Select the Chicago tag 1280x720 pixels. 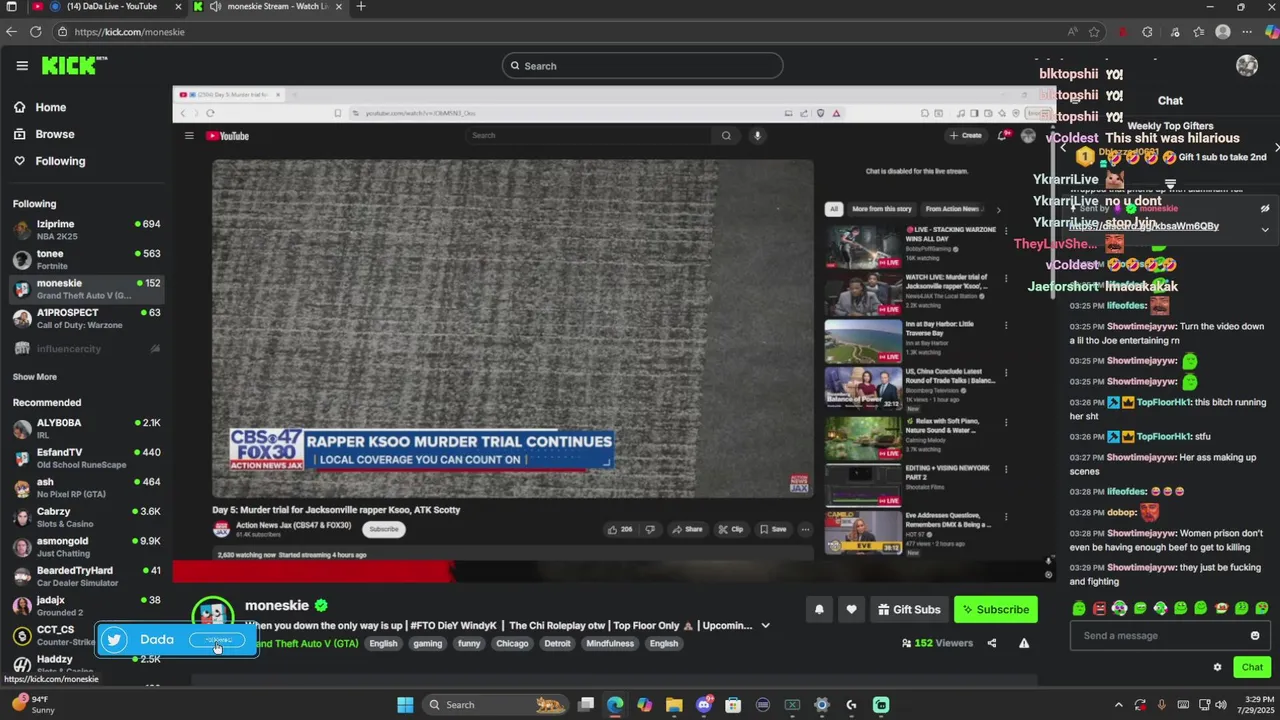tap(512, 644)
